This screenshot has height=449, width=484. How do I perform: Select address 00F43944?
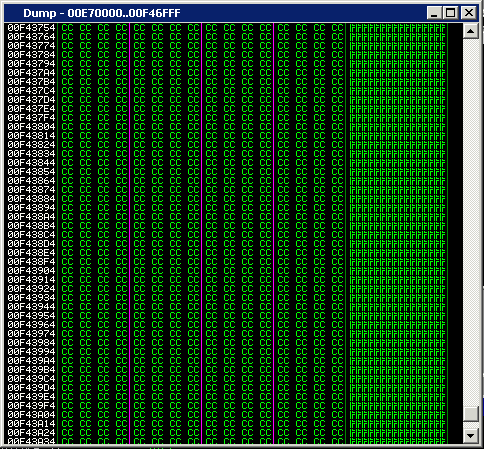click(x=31, y=307)
